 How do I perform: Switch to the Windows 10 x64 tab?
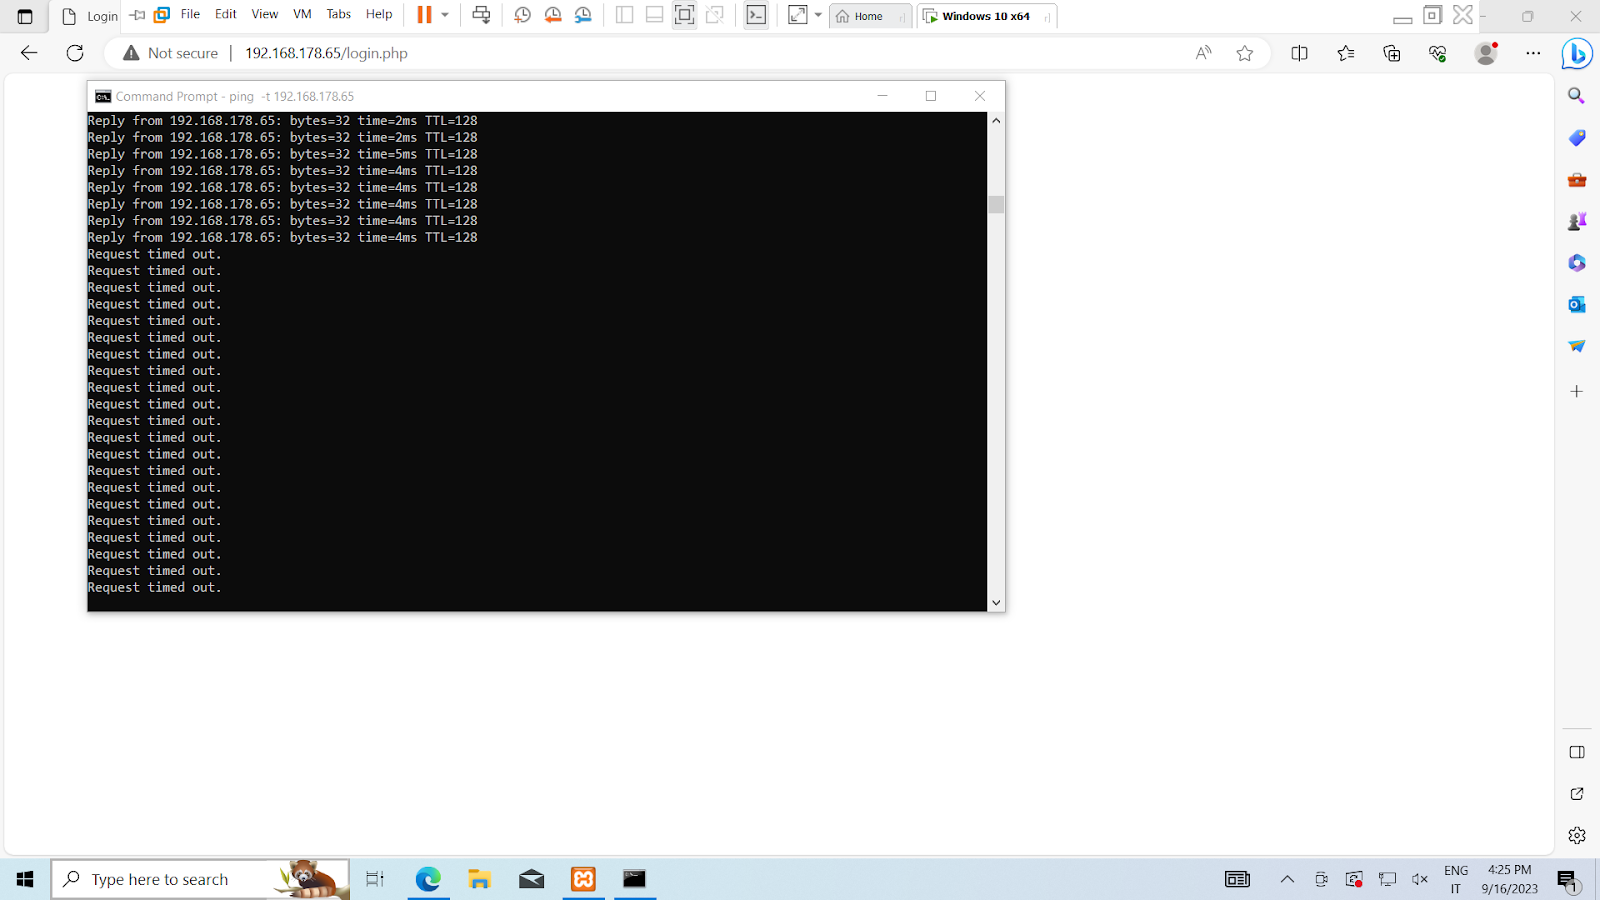point(986,16)
